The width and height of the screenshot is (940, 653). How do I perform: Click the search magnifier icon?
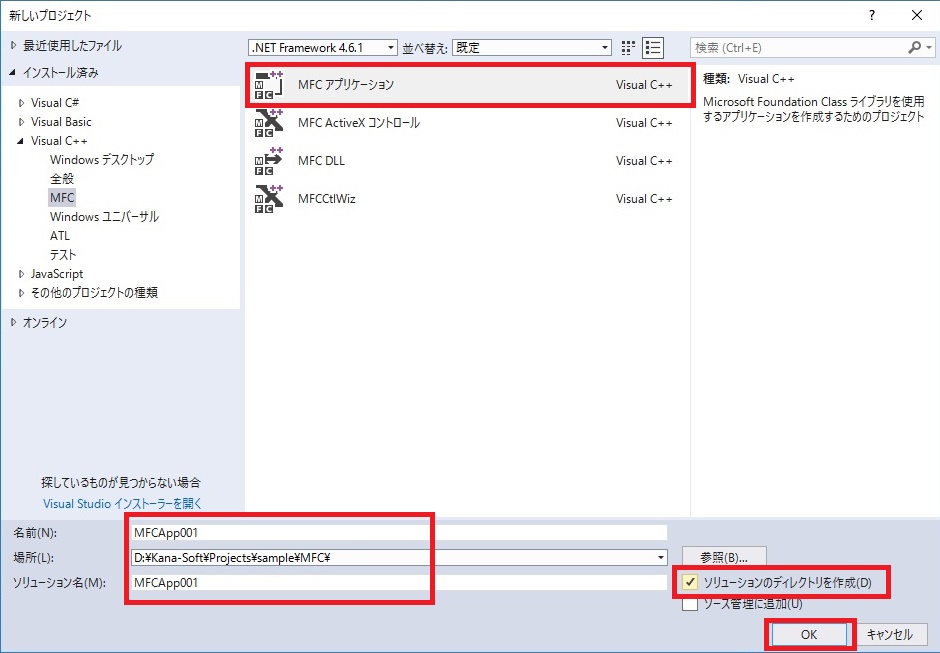point(914,47)
